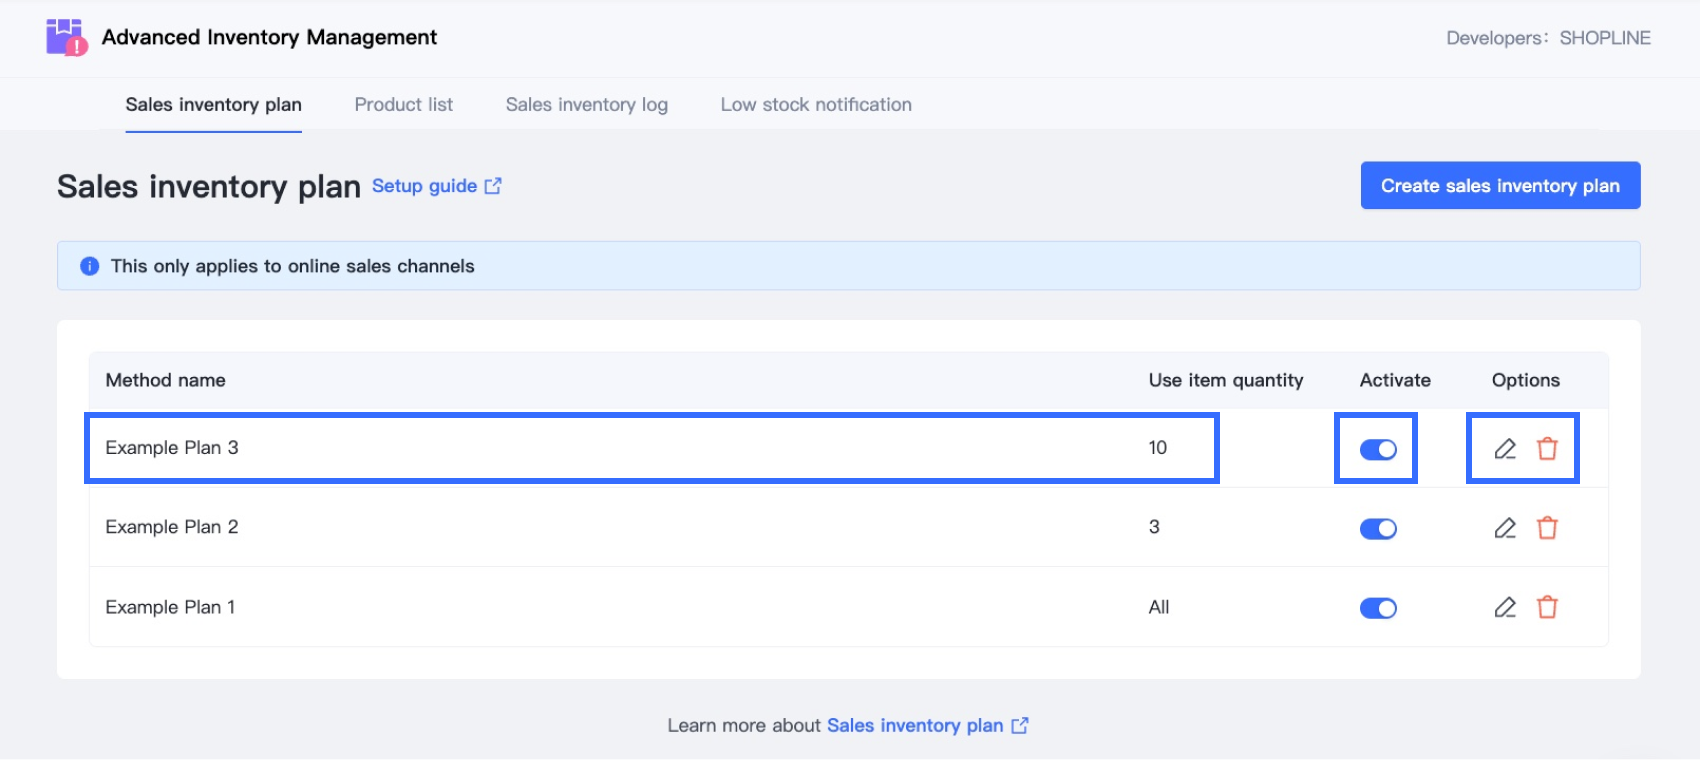Delete Example Plan 2 via trash icon
This screenshot has height=760, width=1700.
[x=1547, y=528]
